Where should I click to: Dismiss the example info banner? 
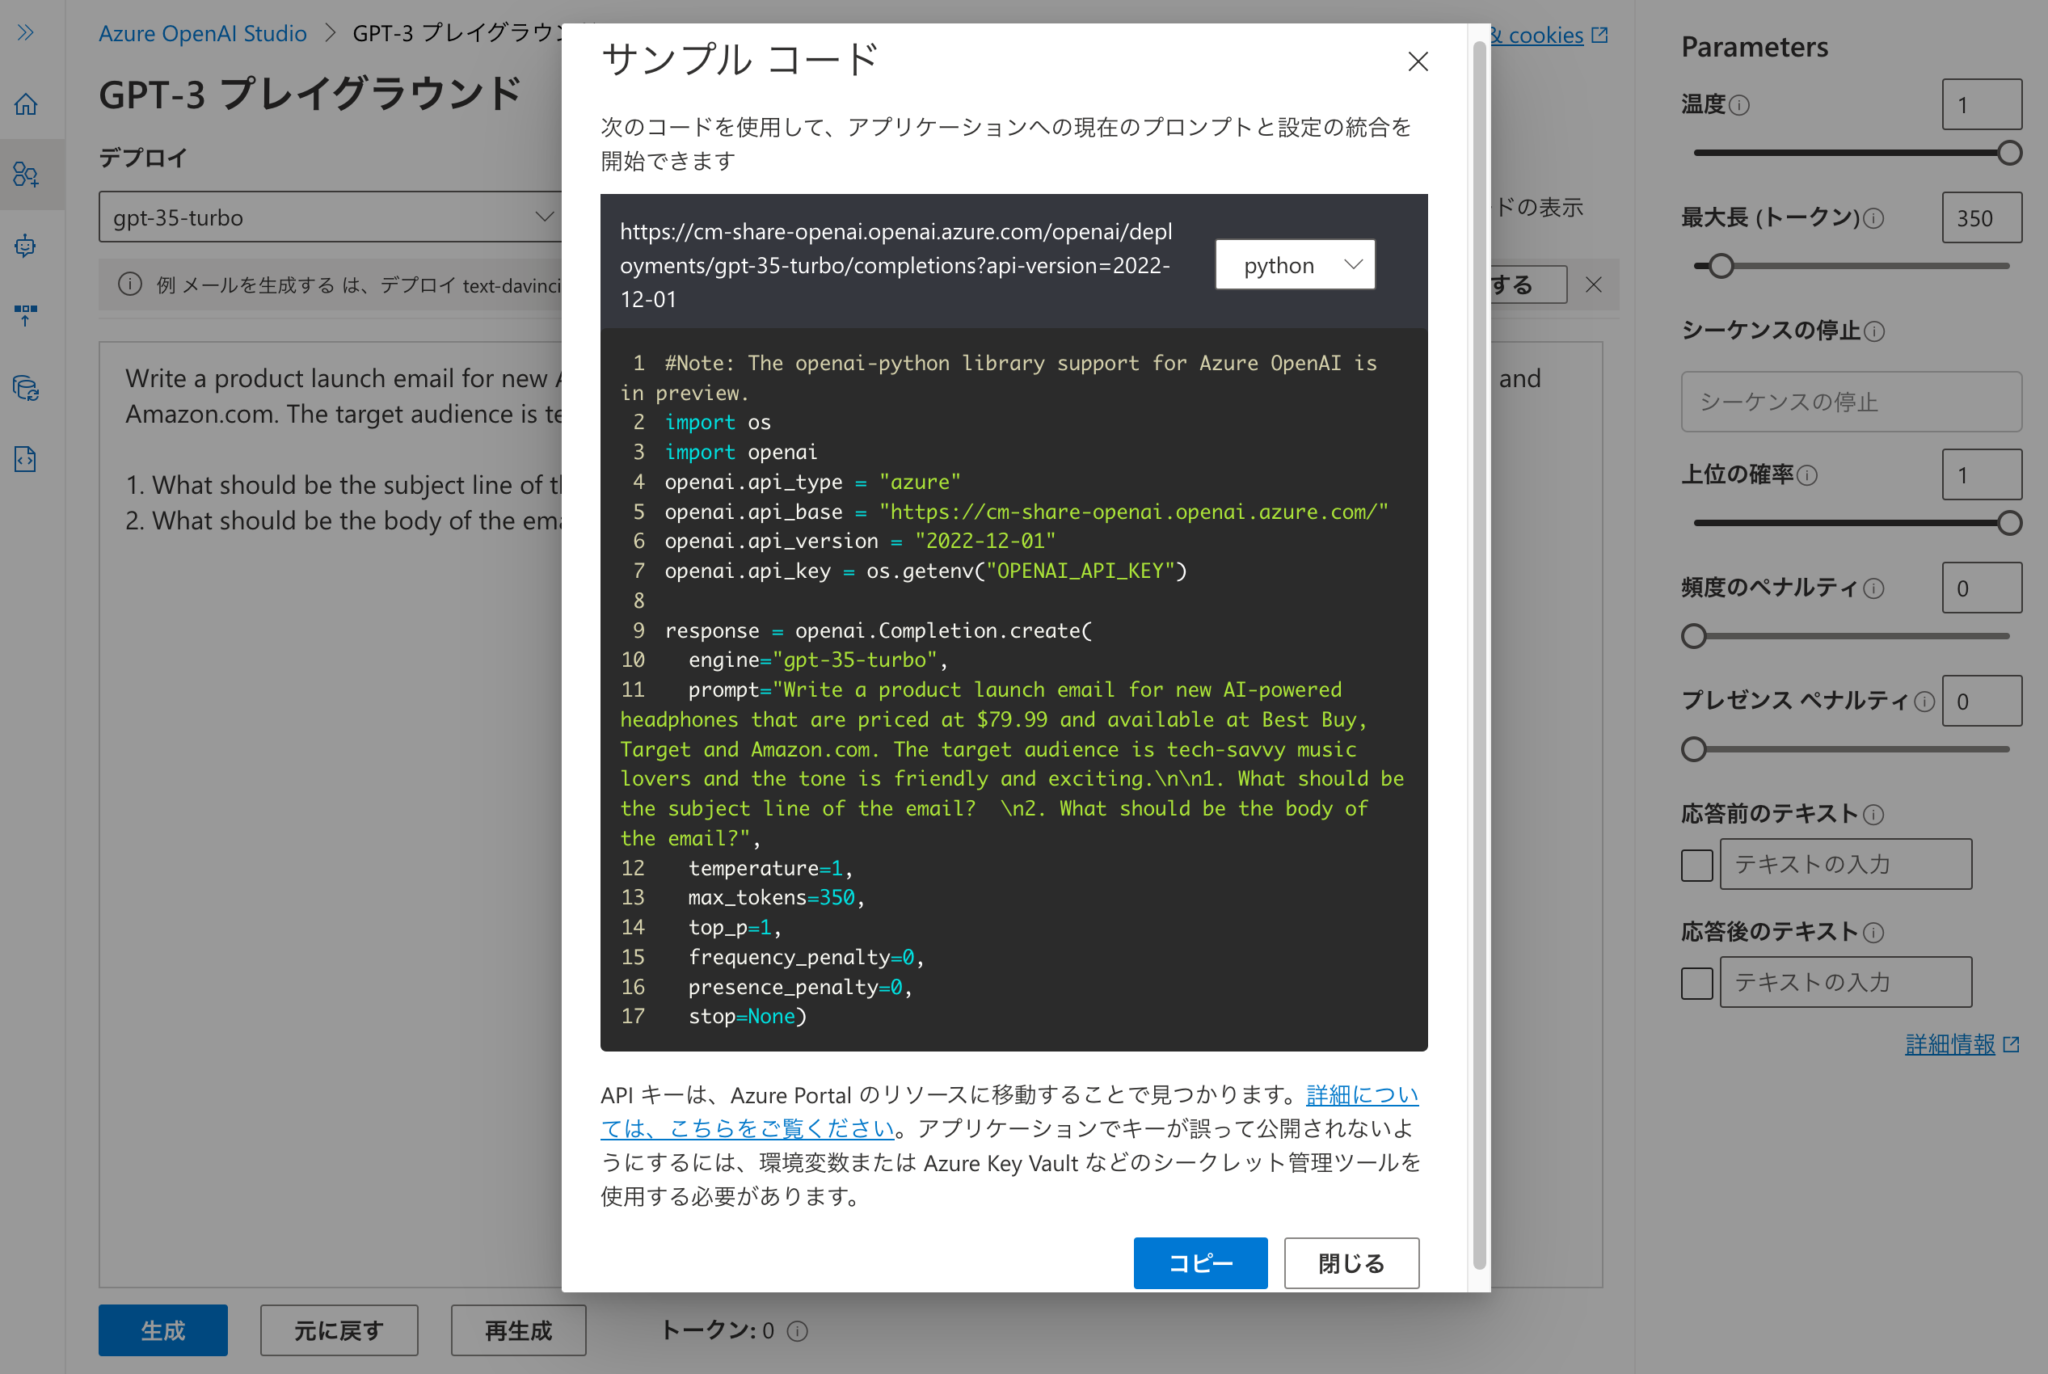click(x=1594, y=285)
